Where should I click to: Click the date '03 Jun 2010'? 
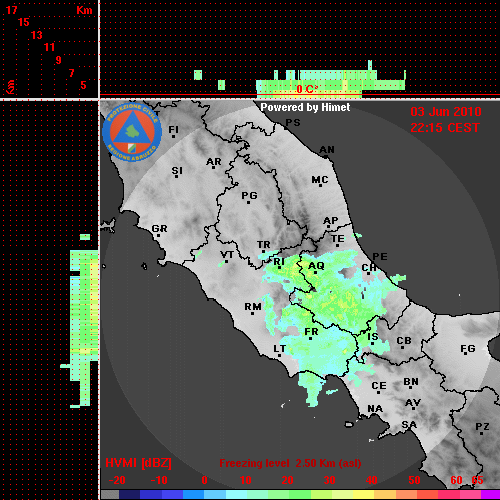[446, 112]
